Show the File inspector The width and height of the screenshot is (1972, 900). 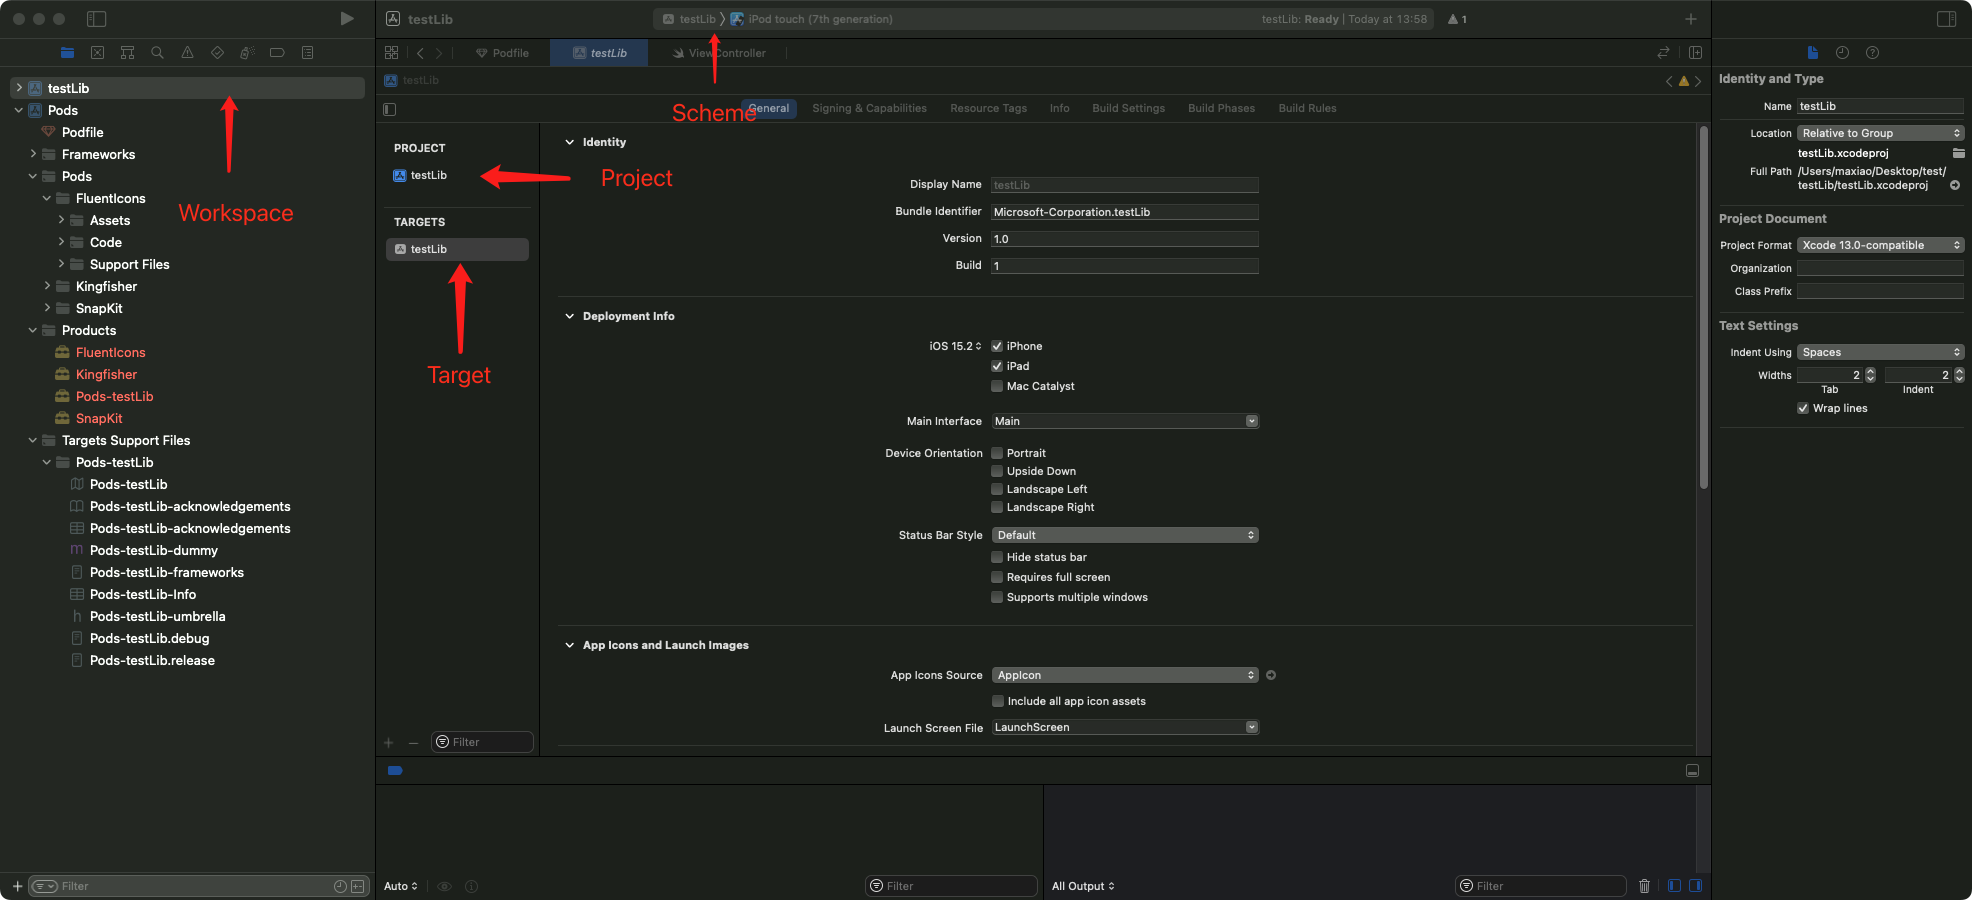pyautogui.click(x=1812, y=53)
